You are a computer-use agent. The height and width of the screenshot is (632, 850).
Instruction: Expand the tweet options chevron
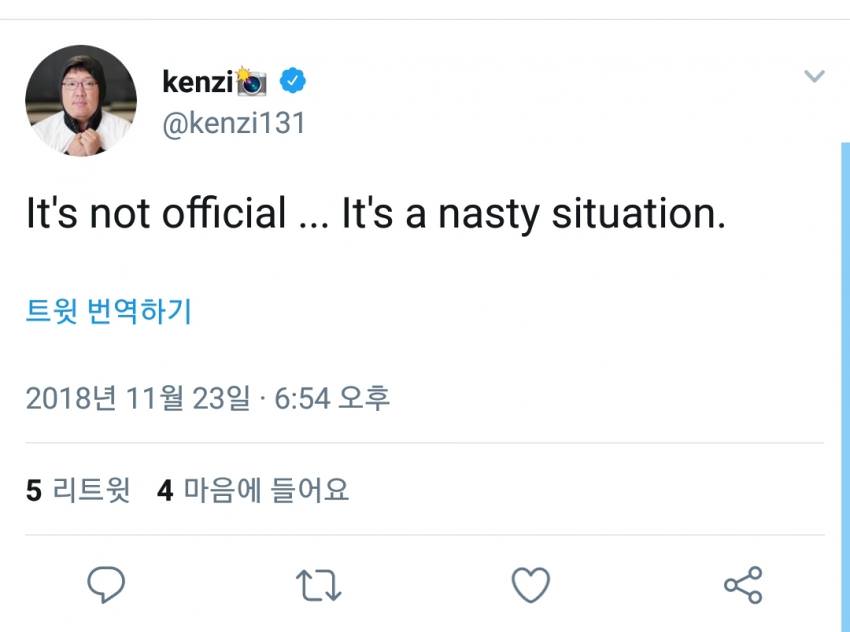click(815, 76)
